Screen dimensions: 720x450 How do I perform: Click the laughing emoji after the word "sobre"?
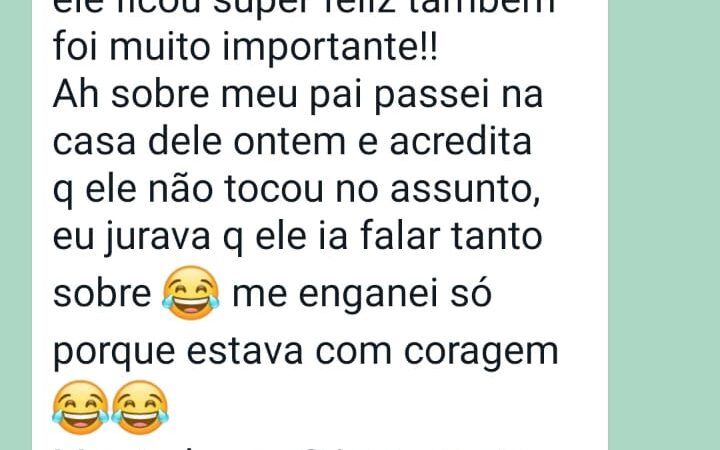pyautogui.click(x=191, y=293)
